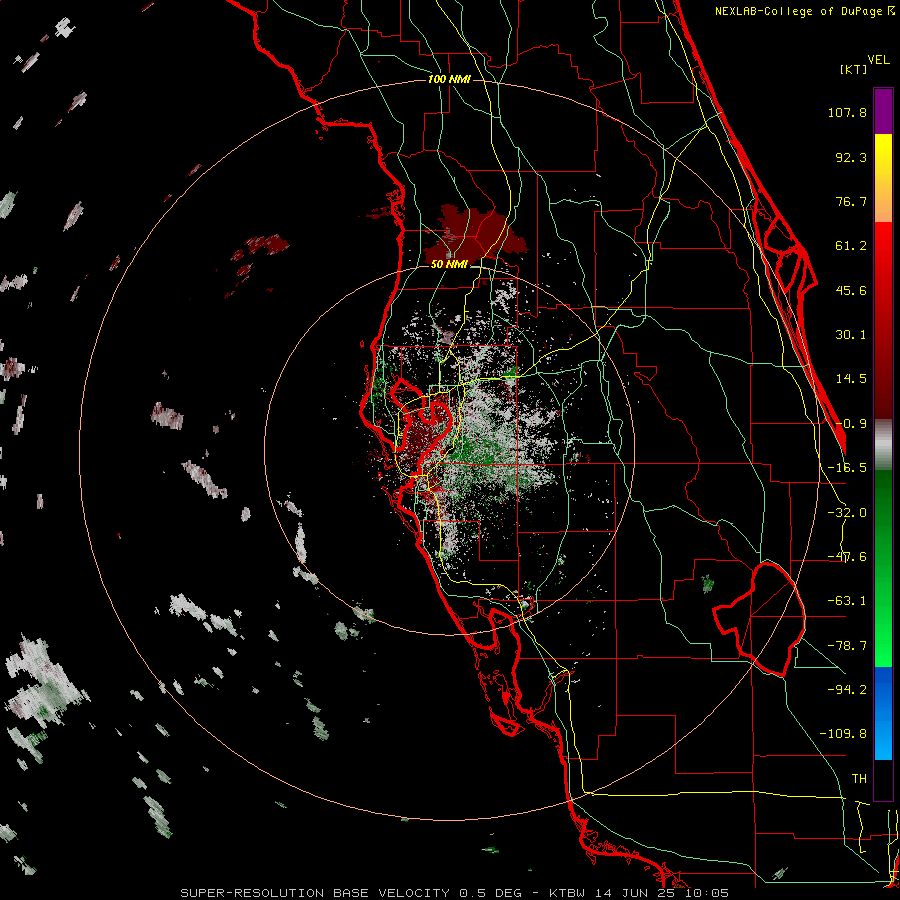The image size is (900, 900).
Task: Click the TH legend label
Action: 859,778
